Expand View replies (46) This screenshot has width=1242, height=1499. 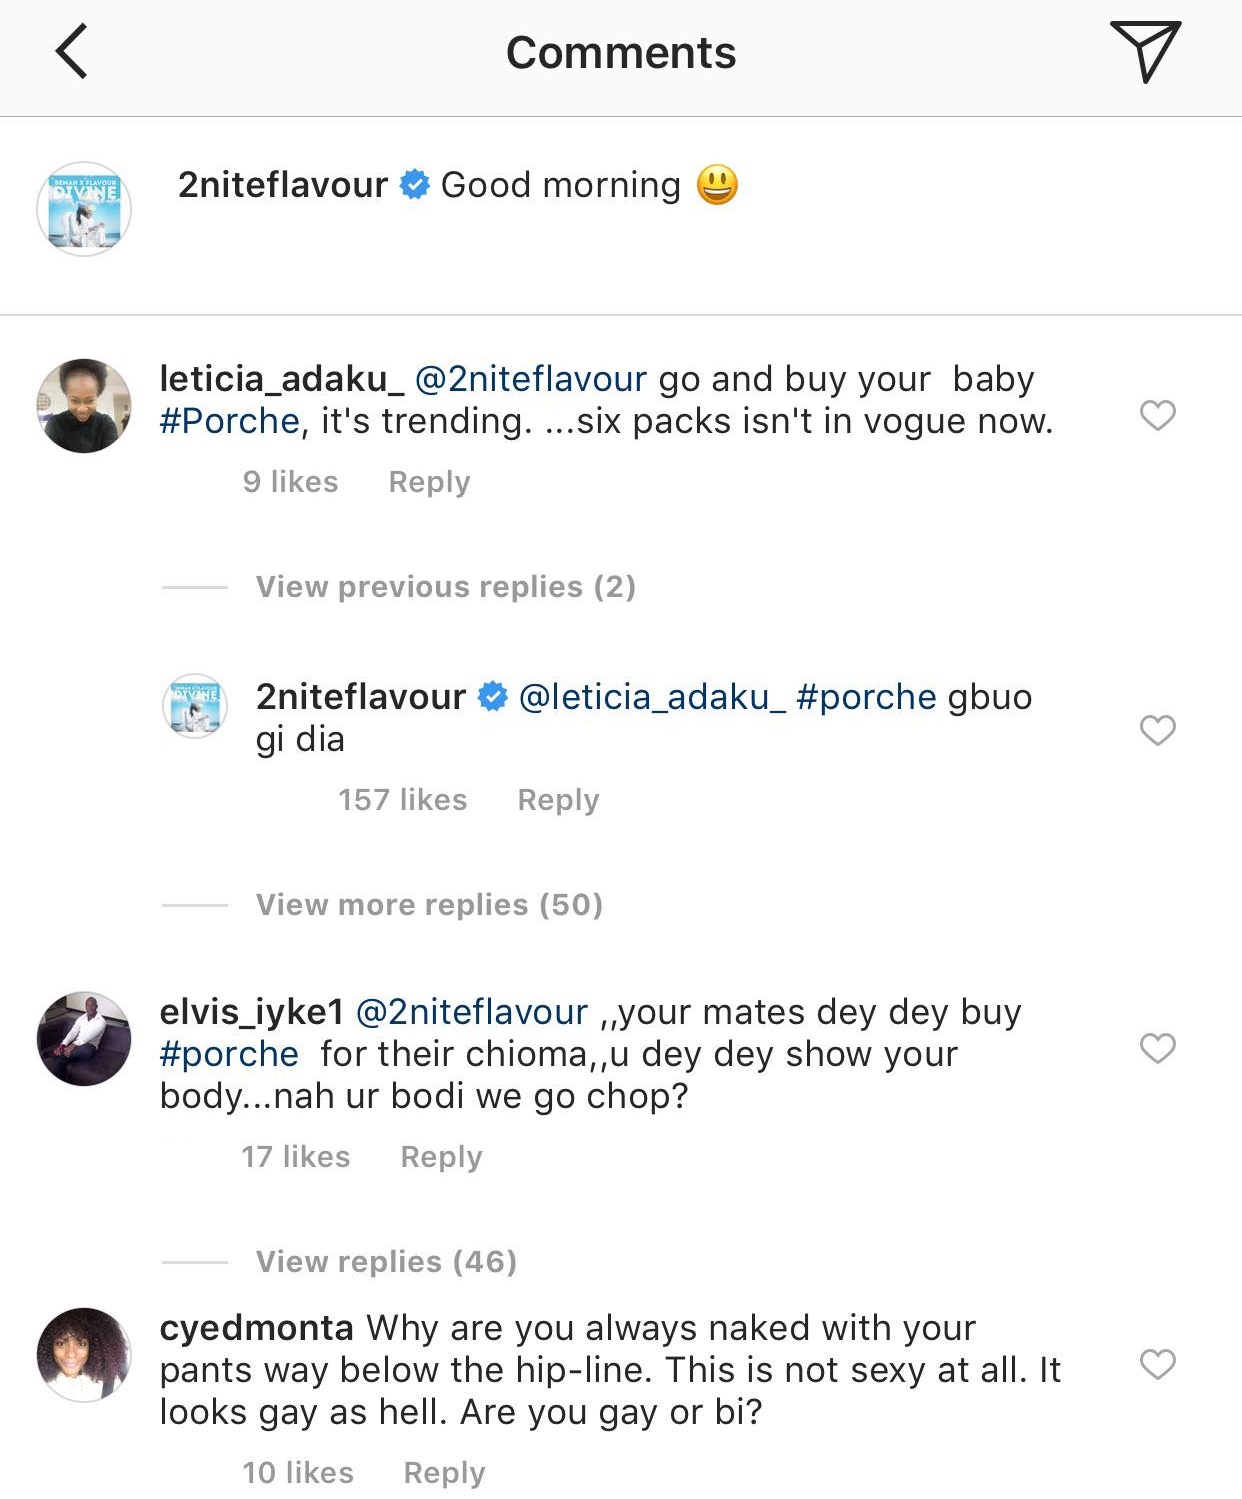point(386,1262)
